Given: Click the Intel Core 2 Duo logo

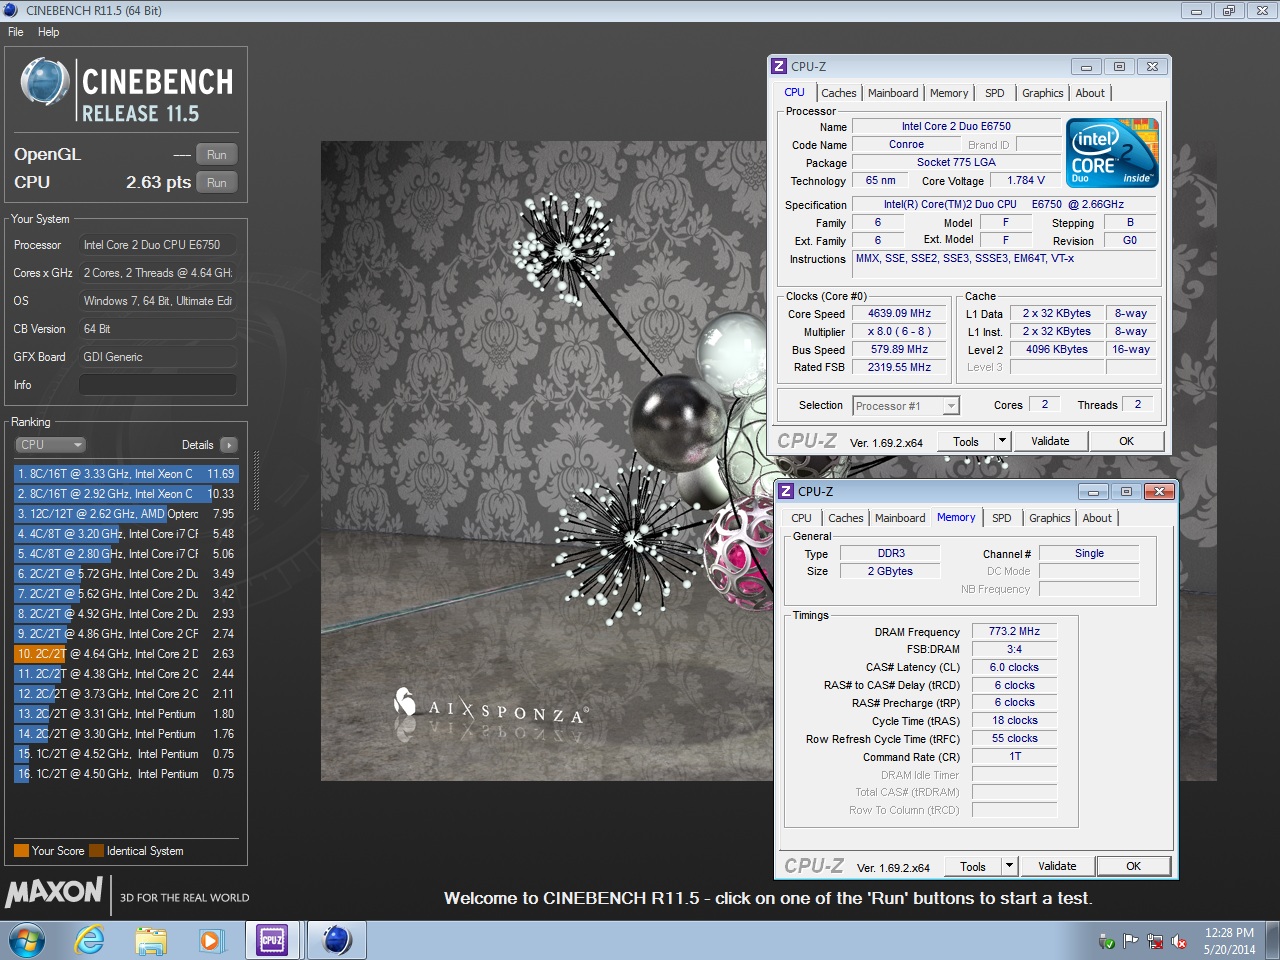Looking at the screenshot, I should [x=1112, y=152].
